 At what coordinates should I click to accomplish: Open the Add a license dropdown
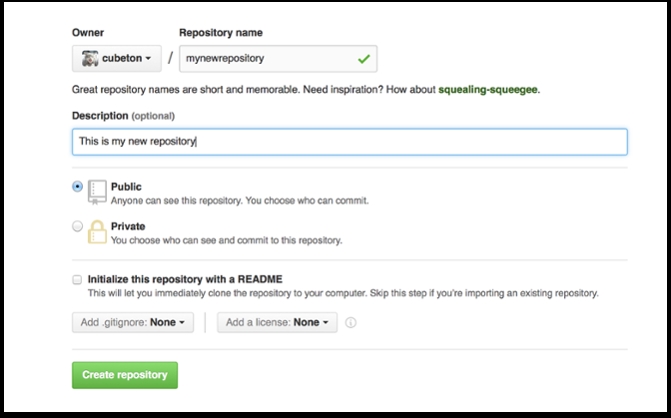[277, 323]
